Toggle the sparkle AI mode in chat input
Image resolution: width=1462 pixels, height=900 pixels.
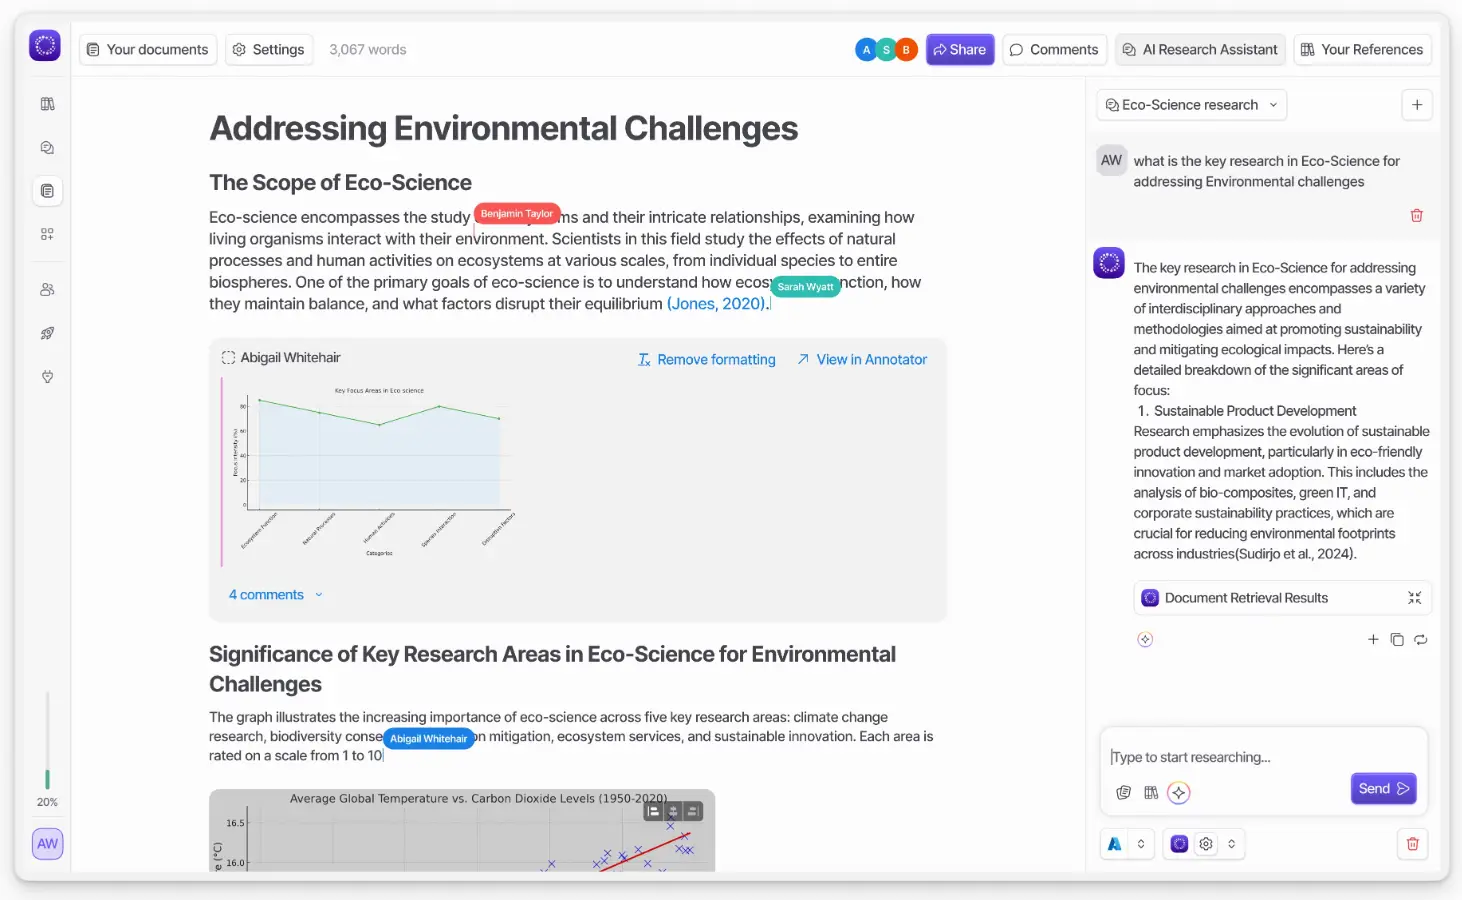[x=1179, y=792]
